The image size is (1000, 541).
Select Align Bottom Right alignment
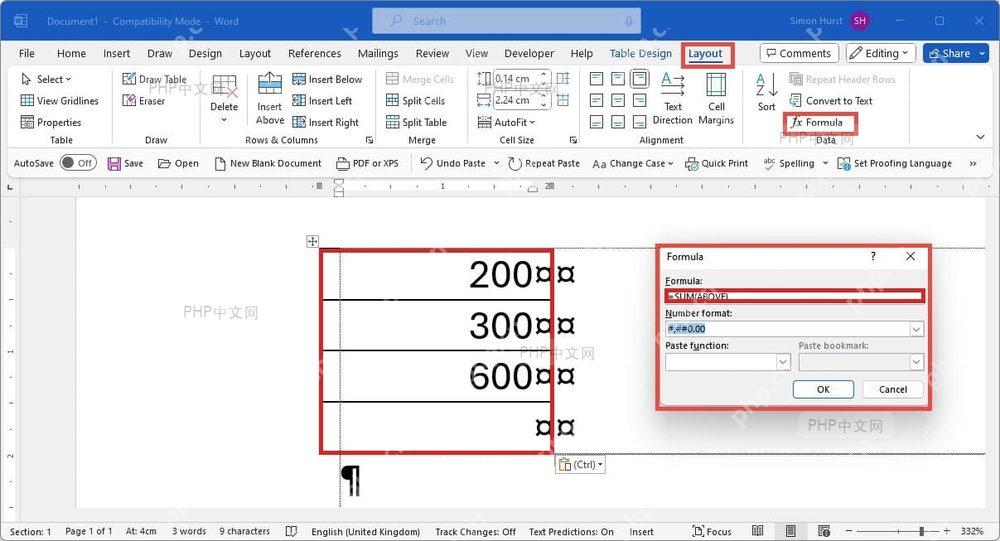point(640,122)
